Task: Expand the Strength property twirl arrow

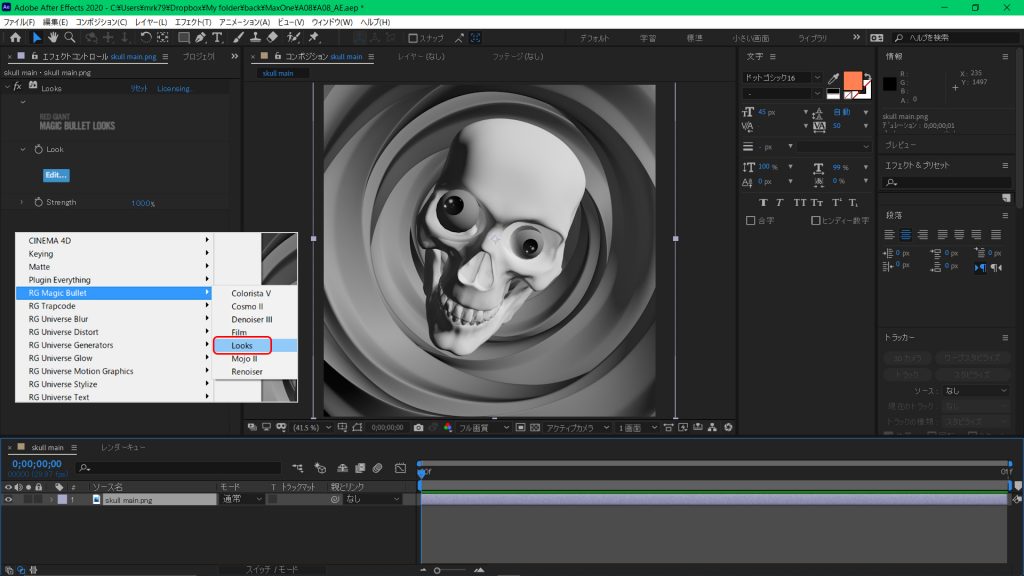Action: pyautogui.click(x=22, y=202)
